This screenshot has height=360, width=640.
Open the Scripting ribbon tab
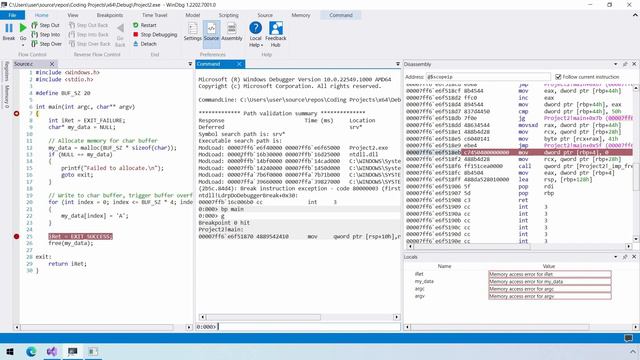(229, 15)
